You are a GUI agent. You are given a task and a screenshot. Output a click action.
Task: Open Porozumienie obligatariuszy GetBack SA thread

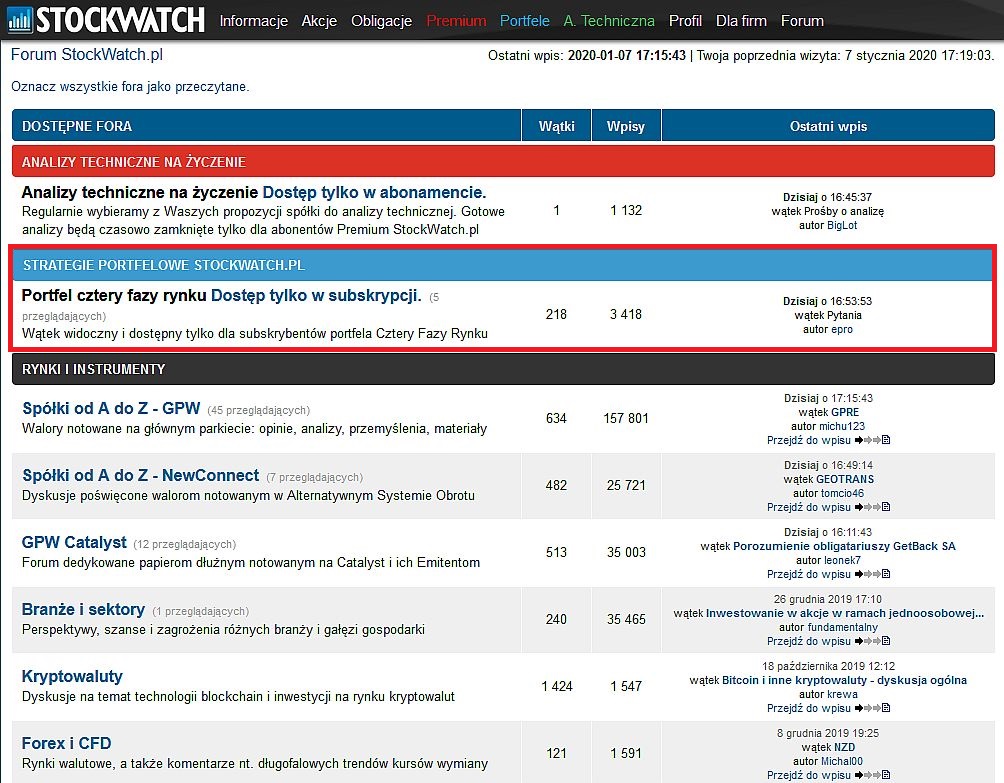[844, 546]
